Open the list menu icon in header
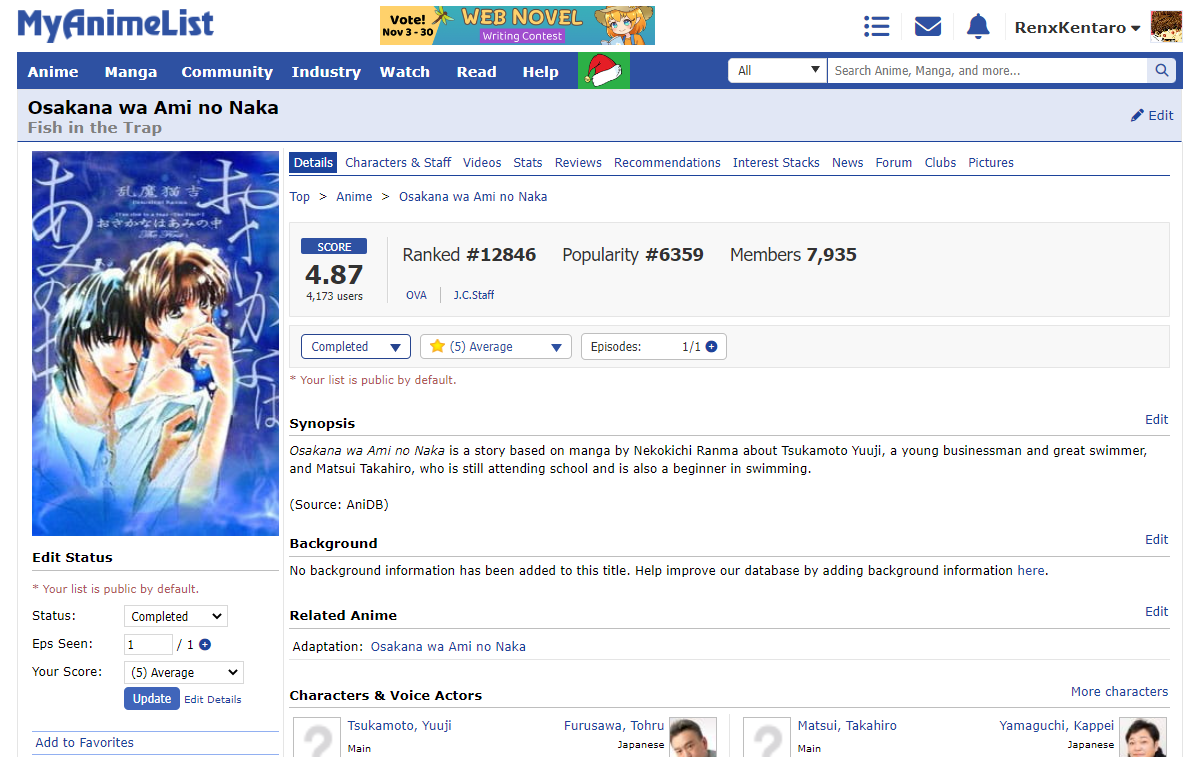This screenshot has width=1204, height=757. (877, 27)
